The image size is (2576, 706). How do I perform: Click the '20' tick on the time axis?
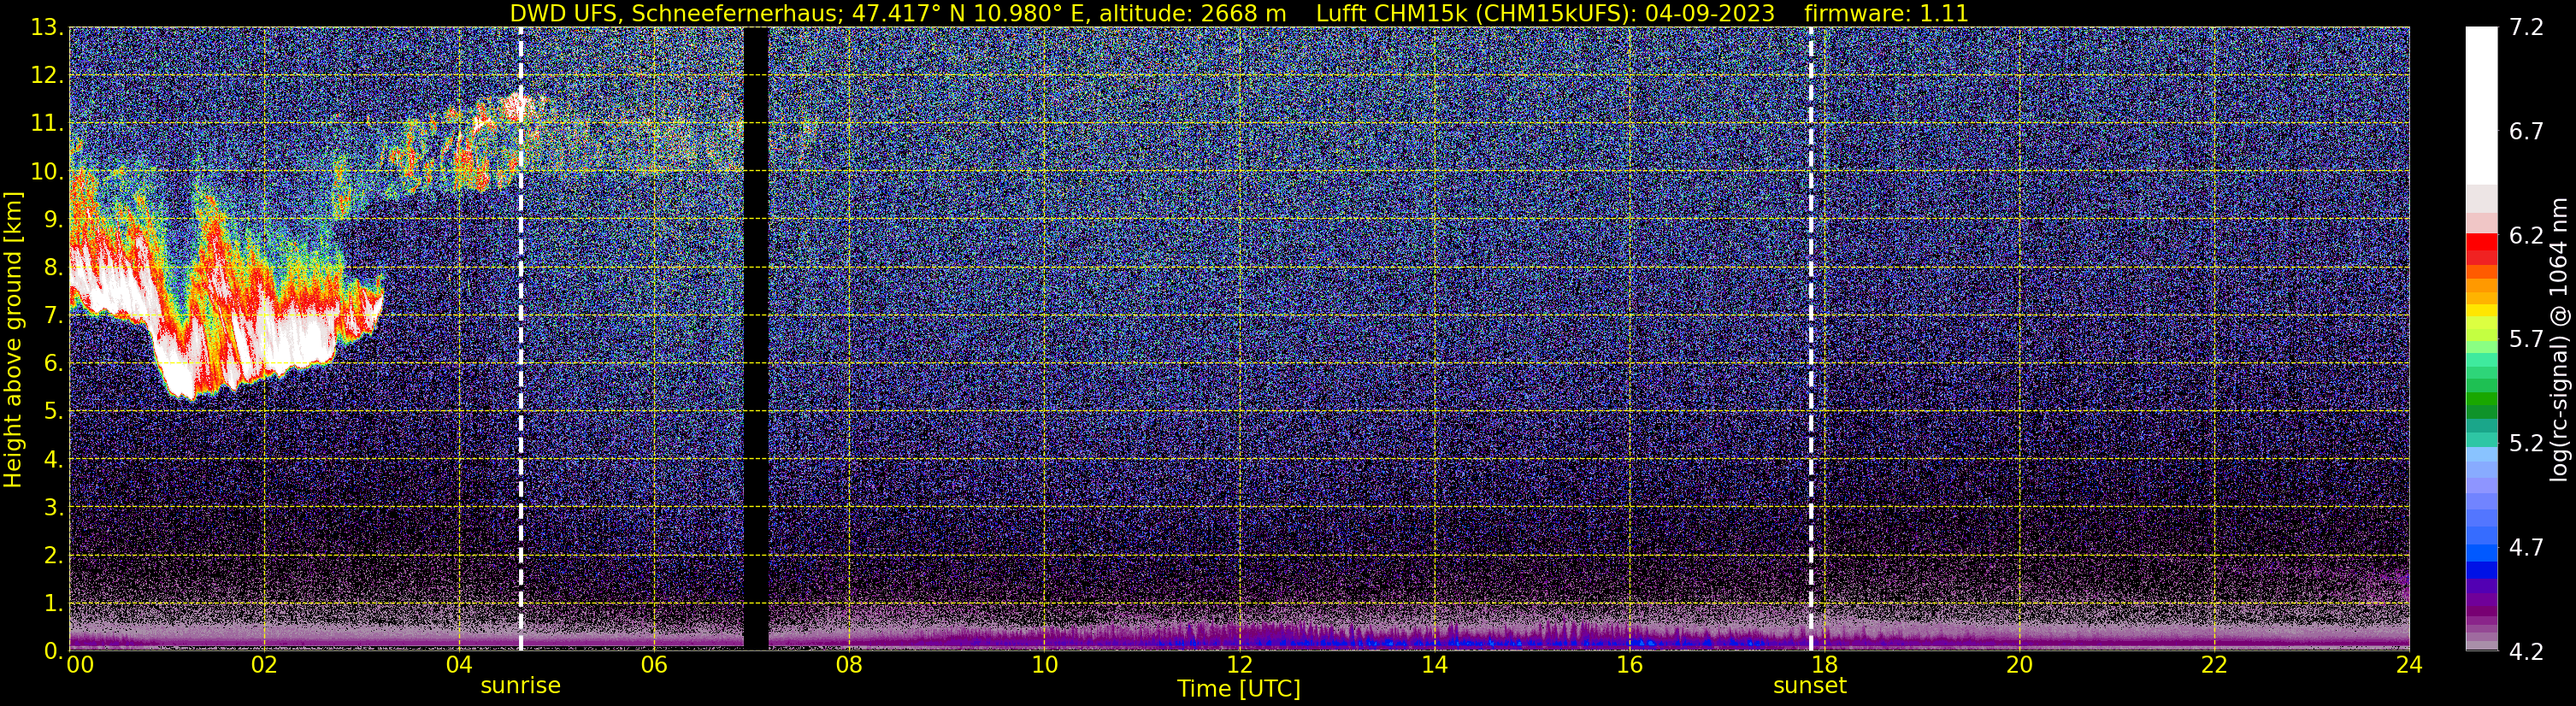[2019, 665]
